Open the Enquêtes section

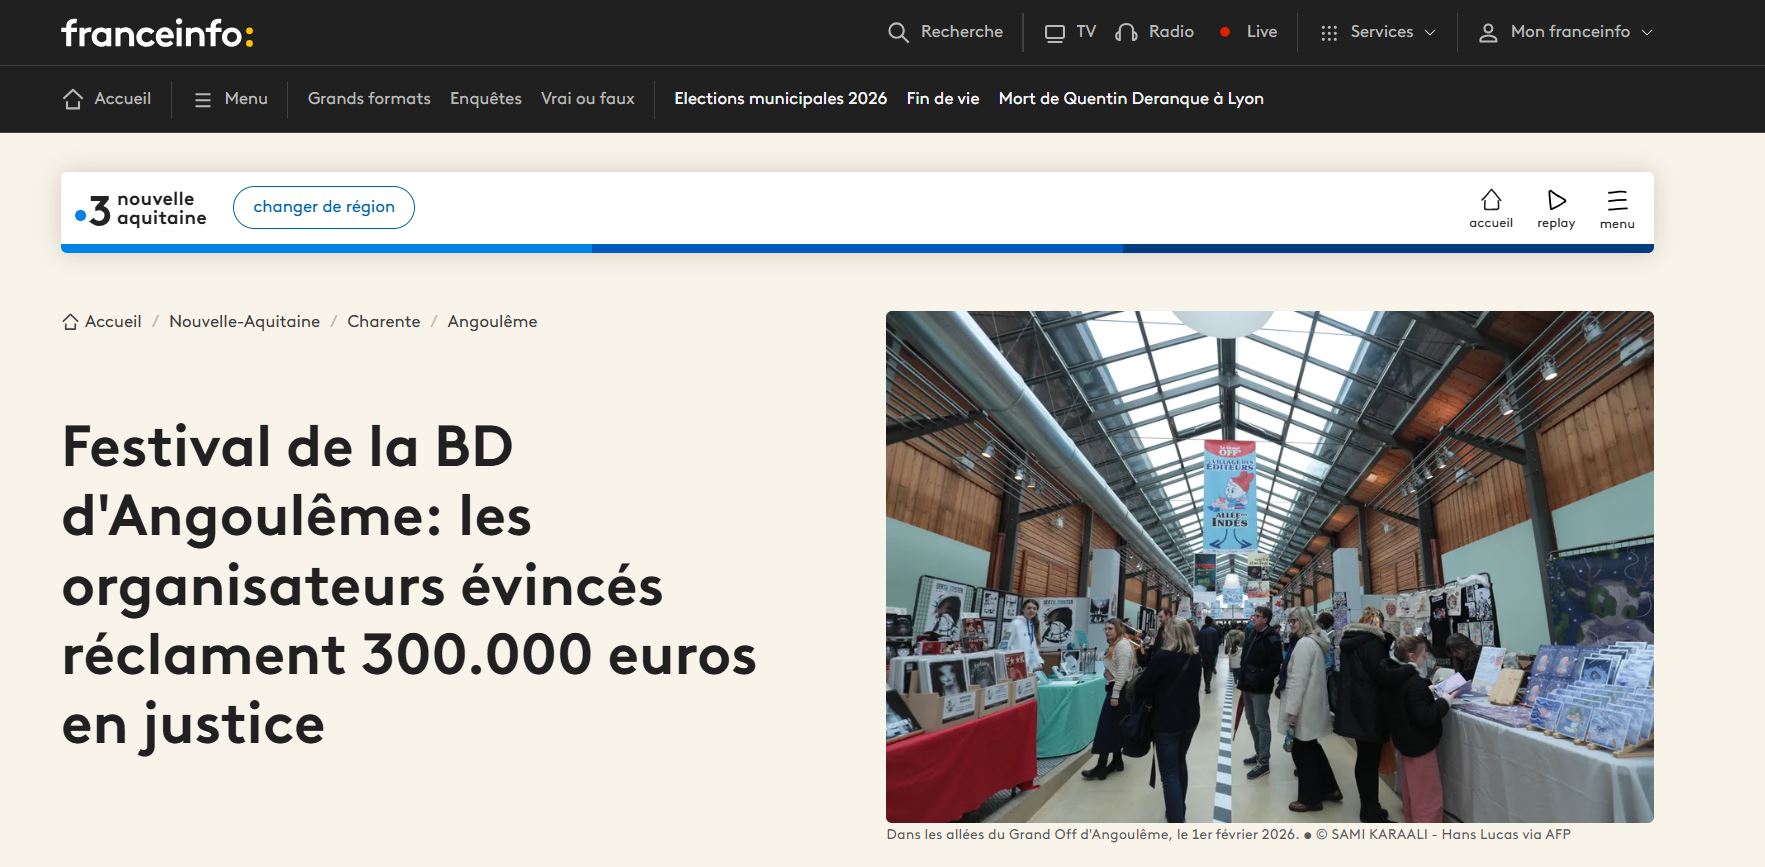pos(485,99)
